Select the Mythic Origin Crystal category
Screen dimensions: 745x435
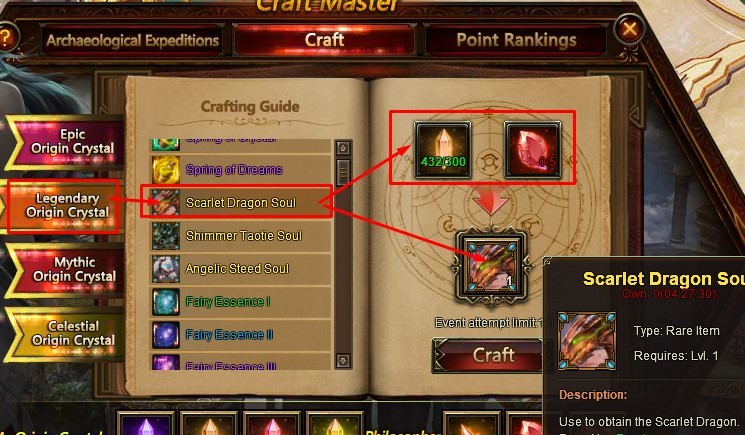pos(67,269)
